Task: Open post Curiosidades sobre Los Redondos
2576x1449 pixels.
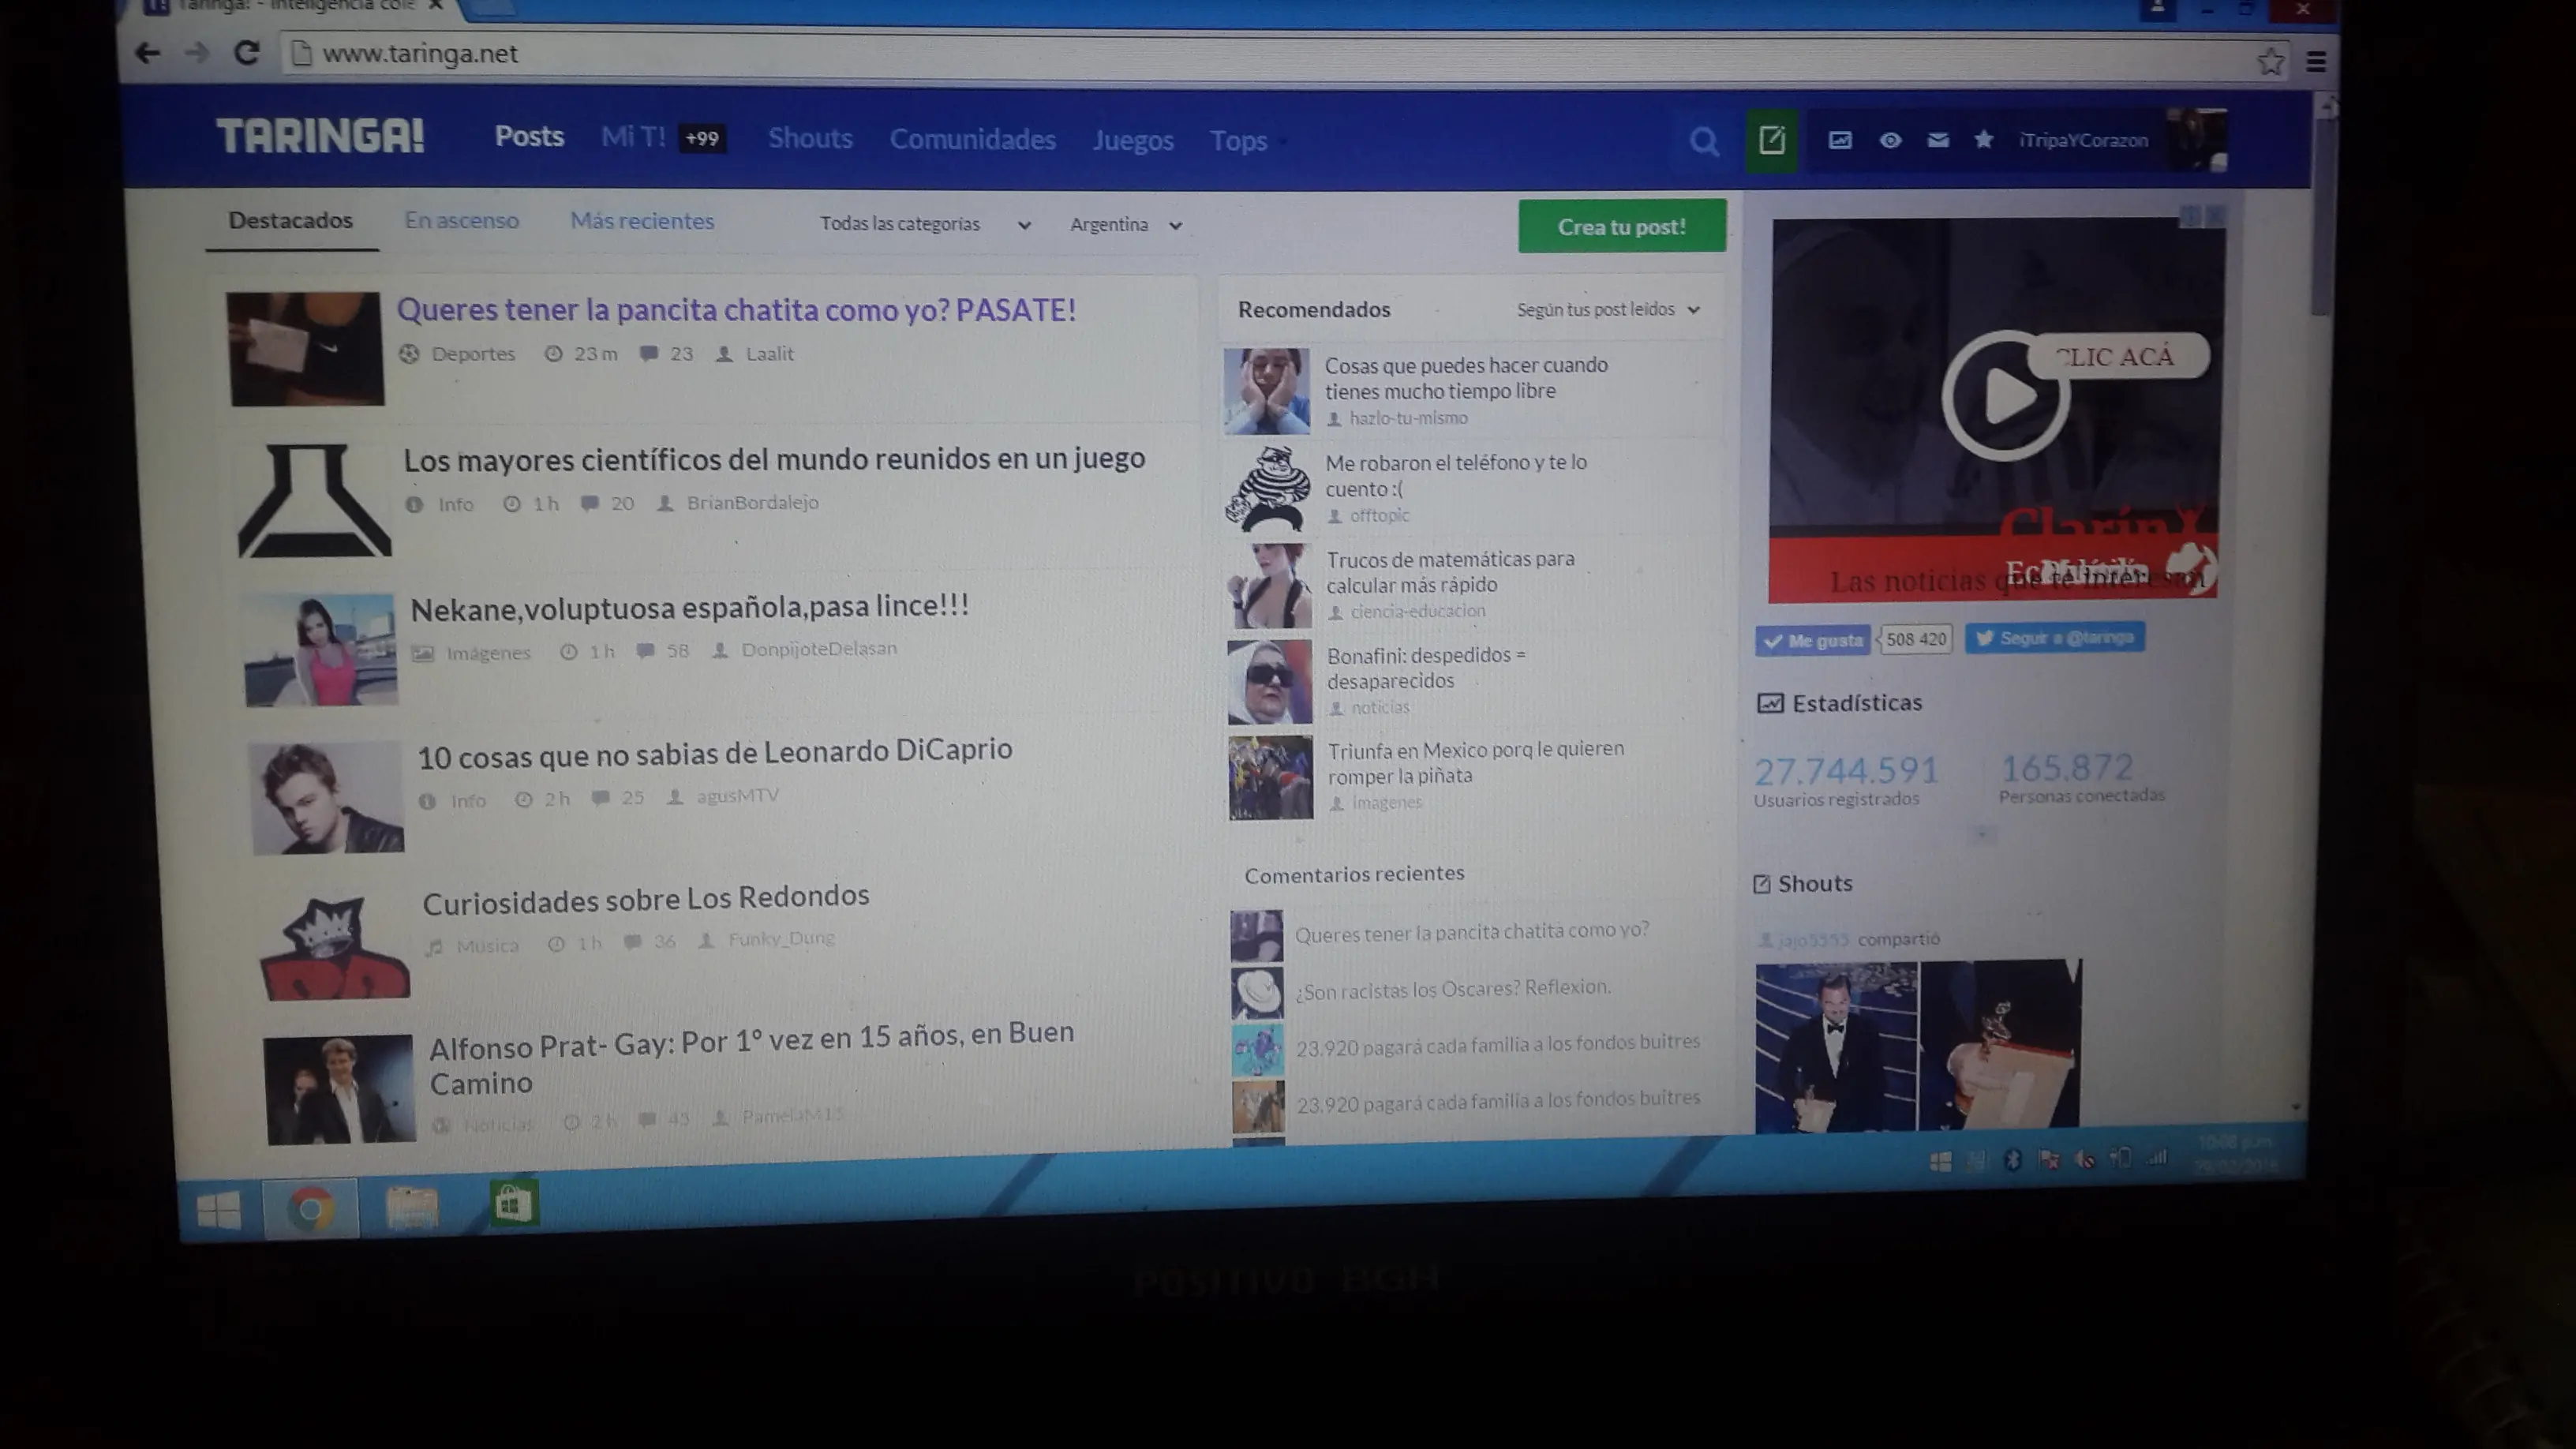Action: (x=645, y=899)
